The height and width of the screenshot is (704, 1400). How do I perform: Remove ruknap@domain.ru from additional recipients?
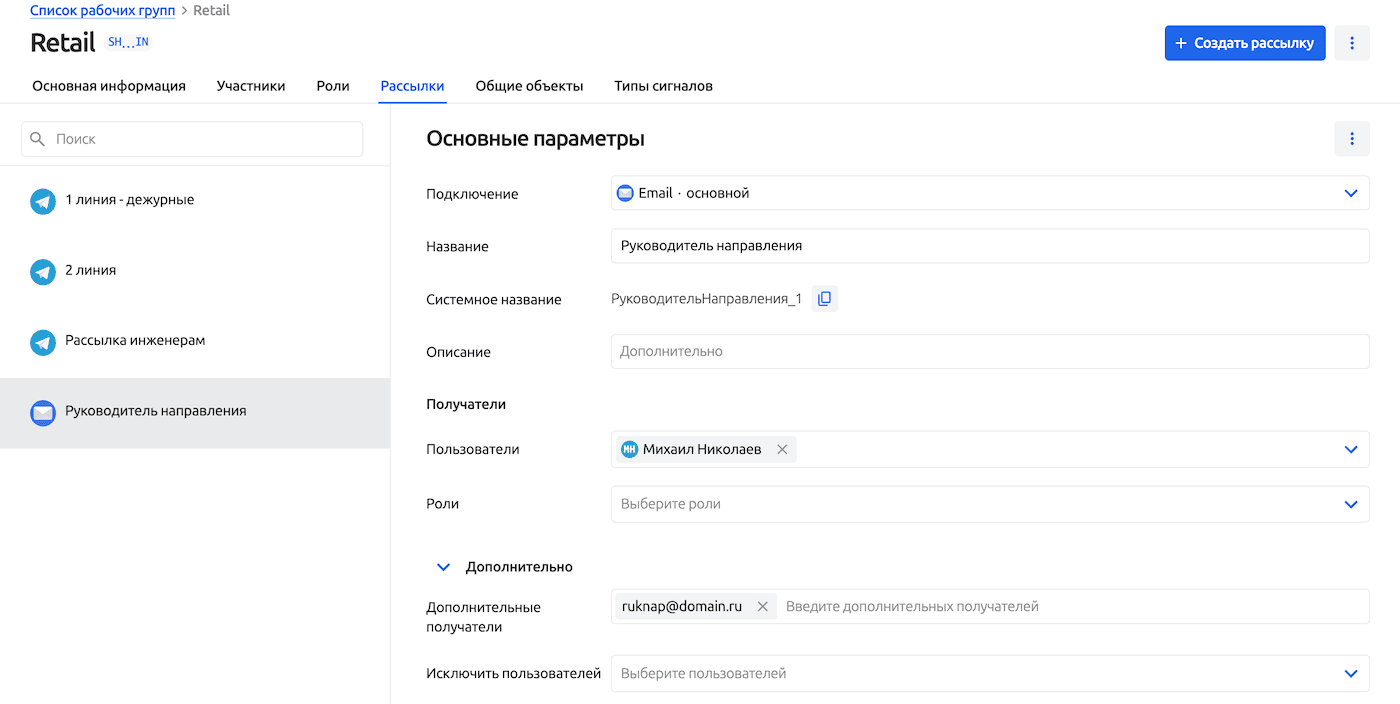(x=763, y=606)
